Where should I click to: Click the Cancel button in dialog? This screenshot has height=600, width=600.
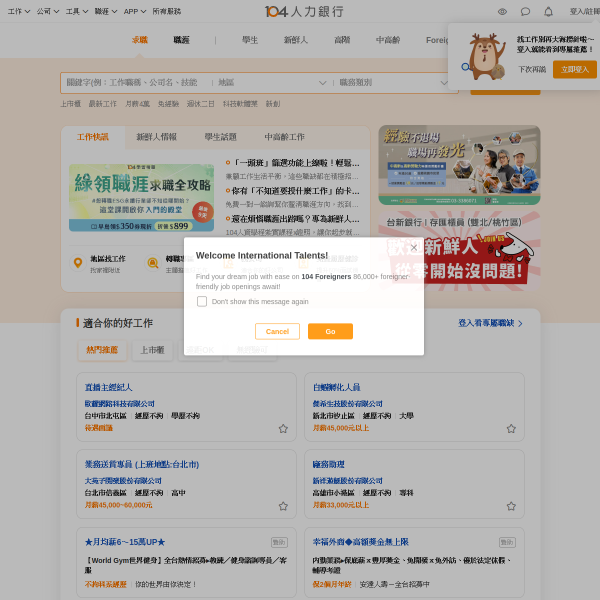(277, 331)
